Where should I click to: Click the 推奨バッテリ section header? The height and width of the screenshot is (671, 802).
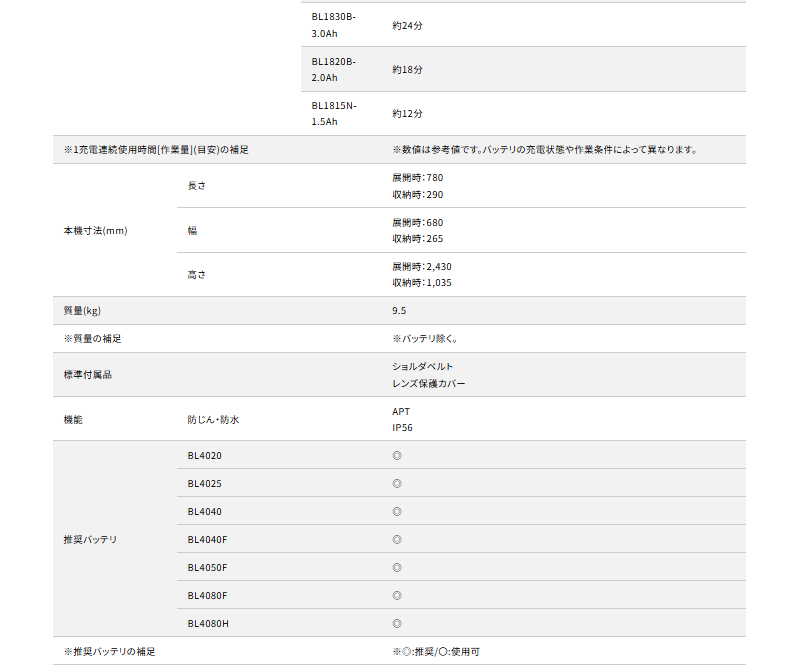(x=90, y=540)
